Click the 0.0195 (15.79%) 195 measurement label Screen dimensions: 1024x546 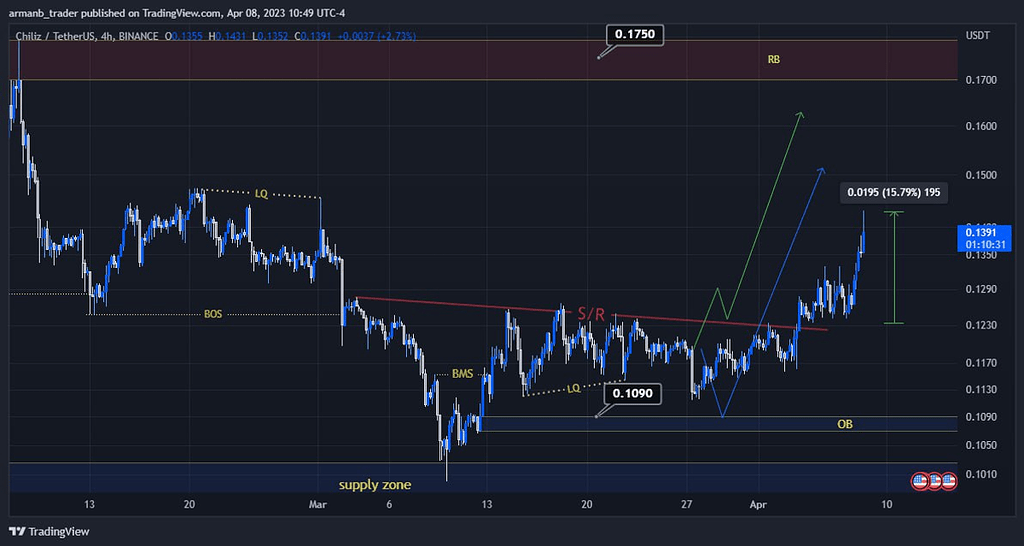pyautogui.click(x=893, y=193)
